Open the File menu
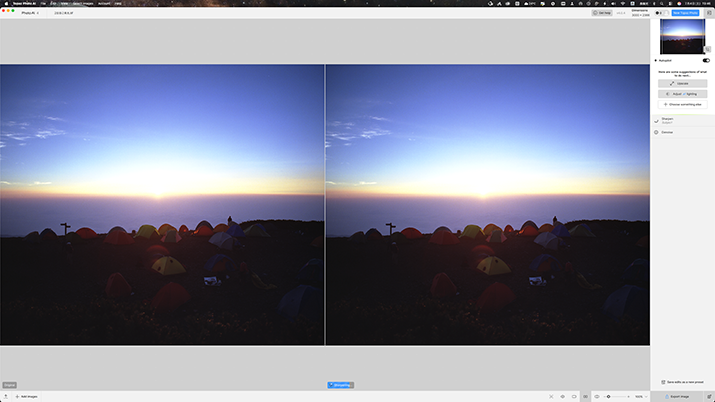Image resolution: width=715 pixels, height=402 pixels. (43, 3)
